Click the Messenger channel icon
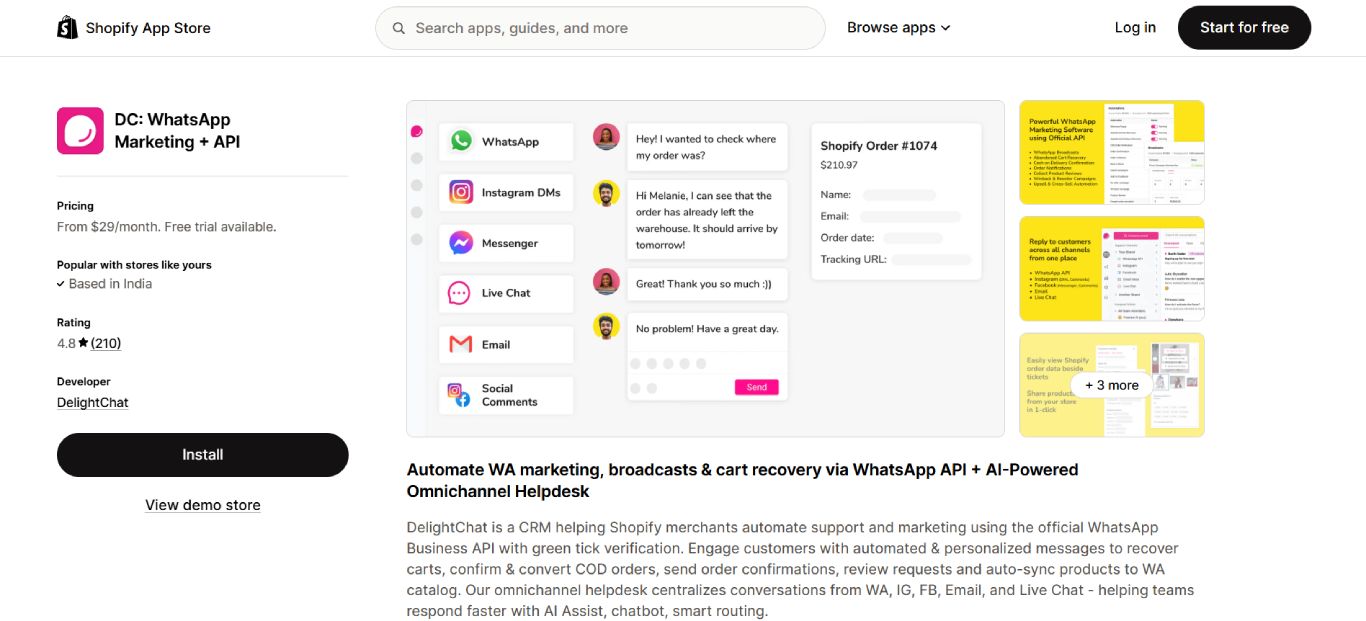The width and height of the screenshot is (1366, 621). coord(461,242)
